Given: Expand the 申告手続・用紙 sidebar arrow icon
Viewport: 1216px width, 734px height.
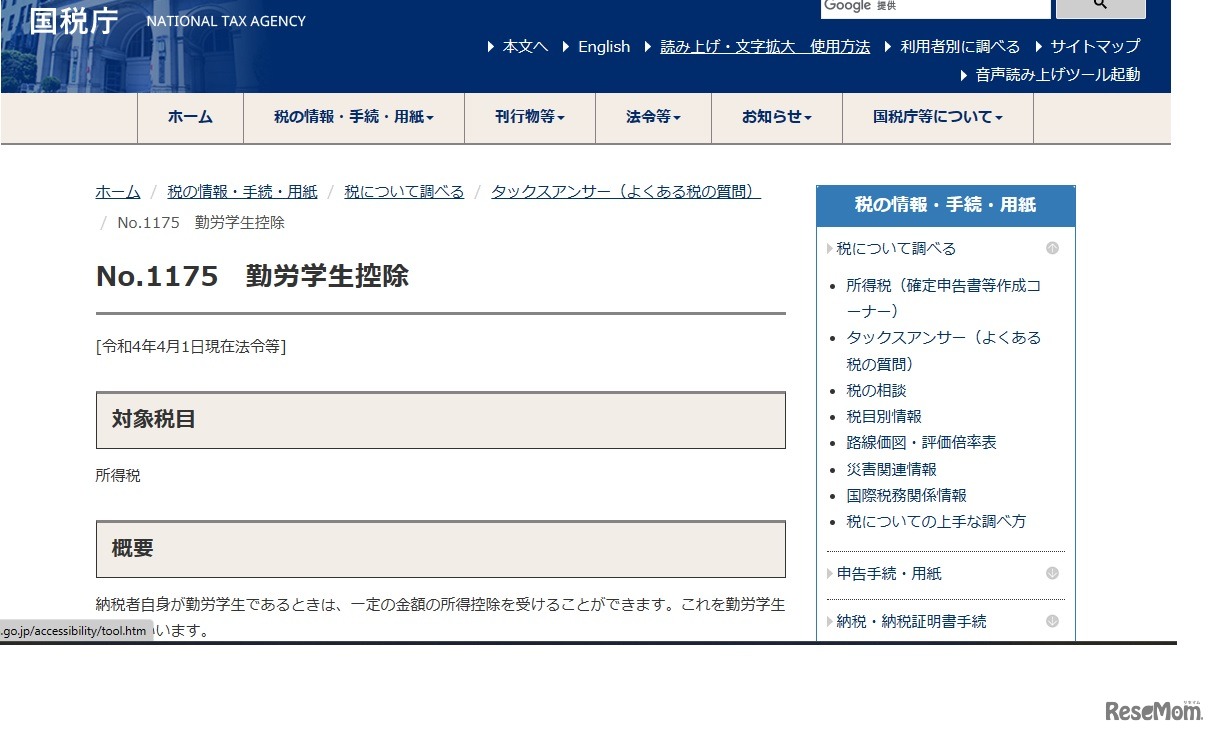Looking at the screenshot, I should [1052, 573].
